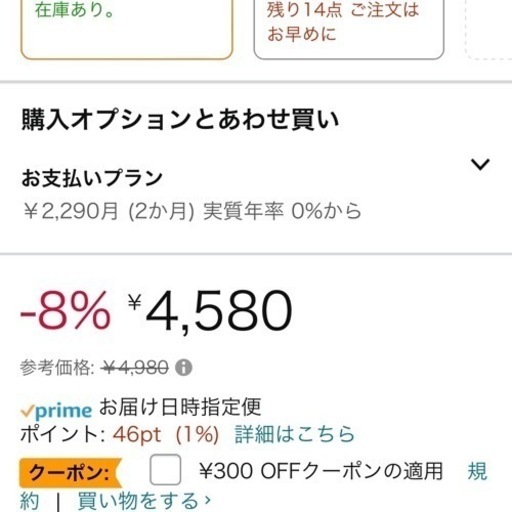Viewport: 512px width, 512px height.
Task: Expand the お支払いプラン chevron
Action: click(480, 164)
